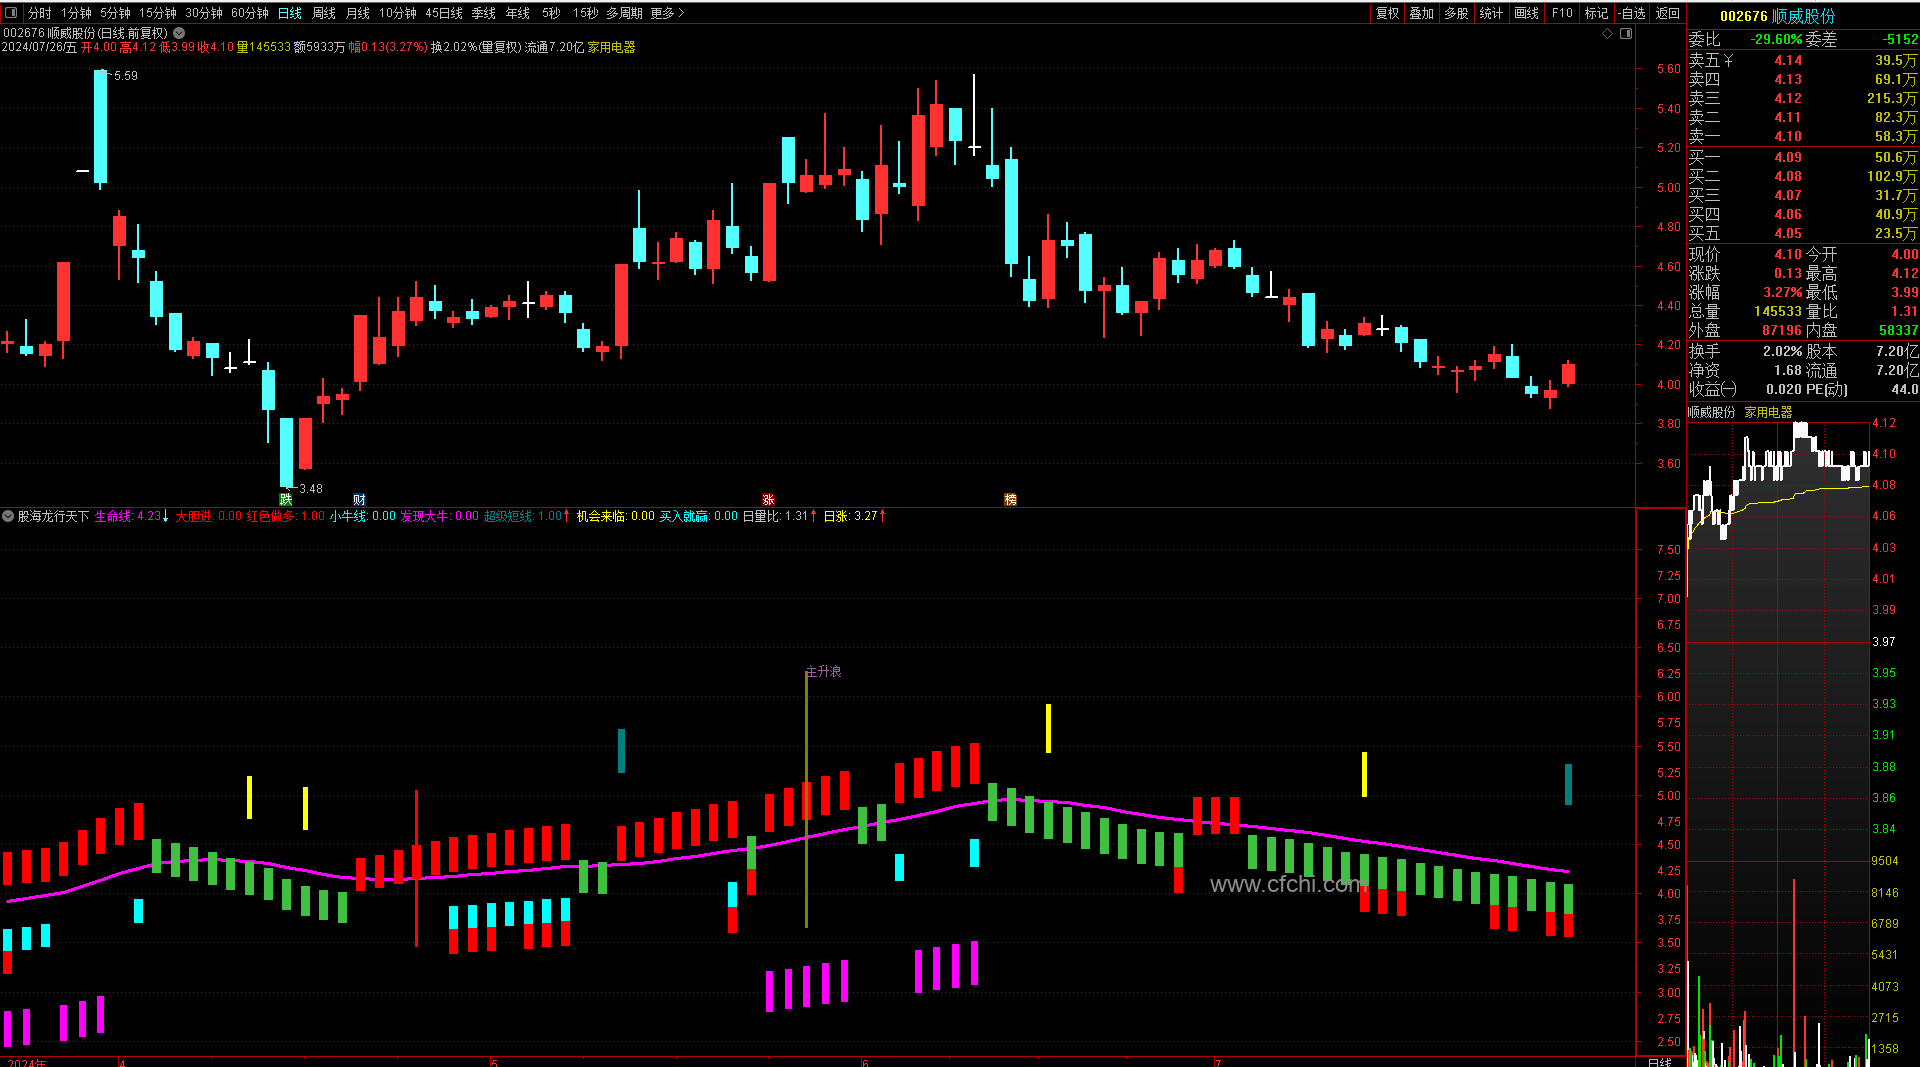Click the 画线 draw line button

(1527, 13)
